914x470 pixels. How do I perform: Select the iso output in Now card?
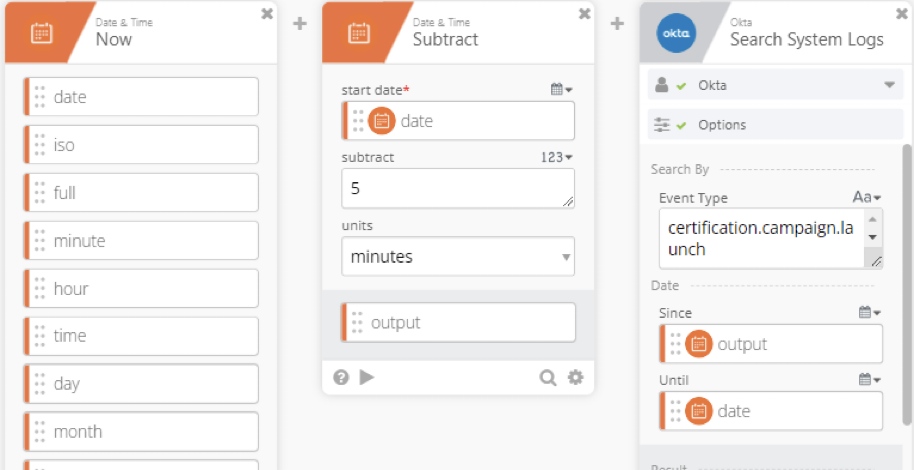click(x=141, y=145)
